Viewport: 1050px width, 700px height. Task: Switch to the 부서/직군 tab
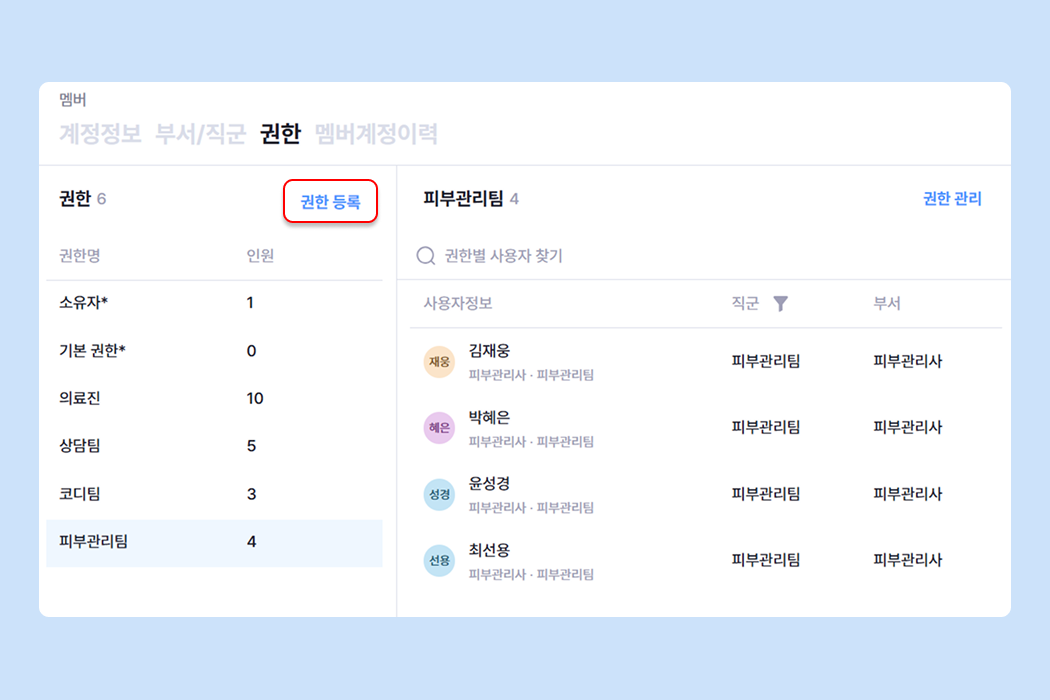(201, 134)
